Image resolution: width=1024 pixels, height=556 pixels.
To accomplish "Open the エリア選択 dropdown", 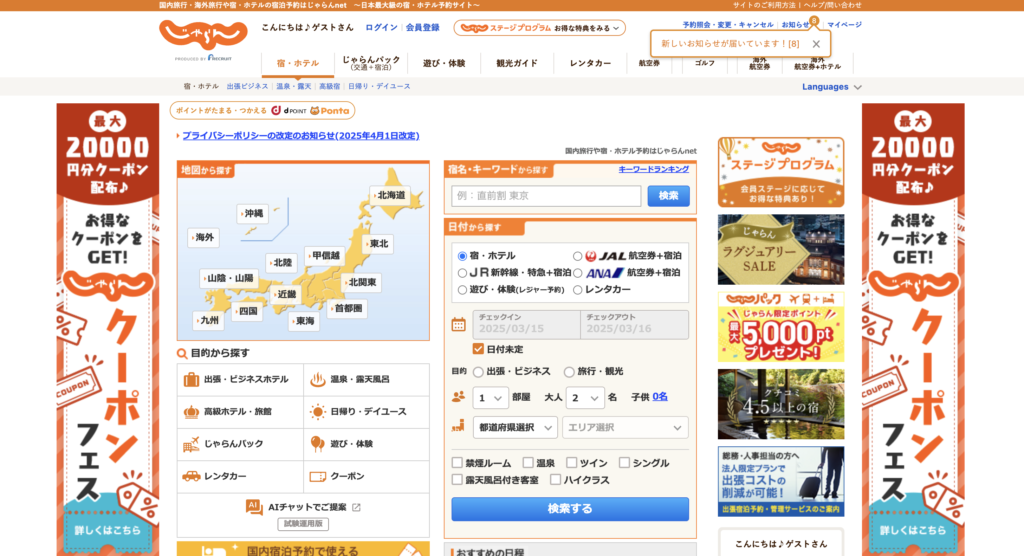I will point(625,427).
